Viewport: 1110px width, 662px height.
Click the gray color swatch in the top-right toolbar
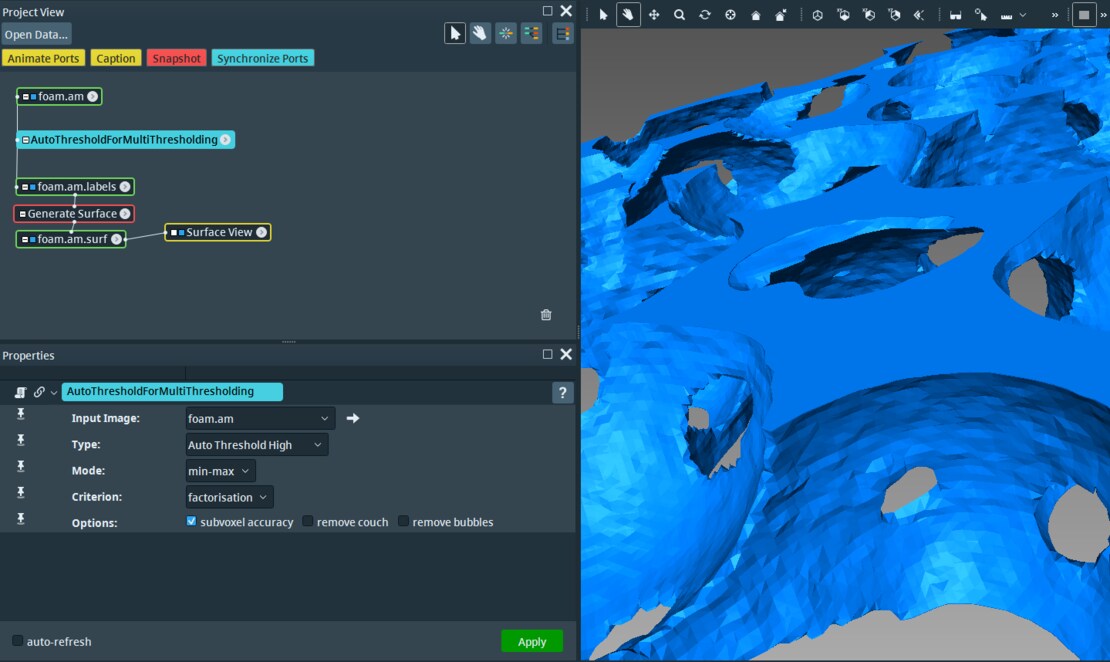(x=1085, y=14)
